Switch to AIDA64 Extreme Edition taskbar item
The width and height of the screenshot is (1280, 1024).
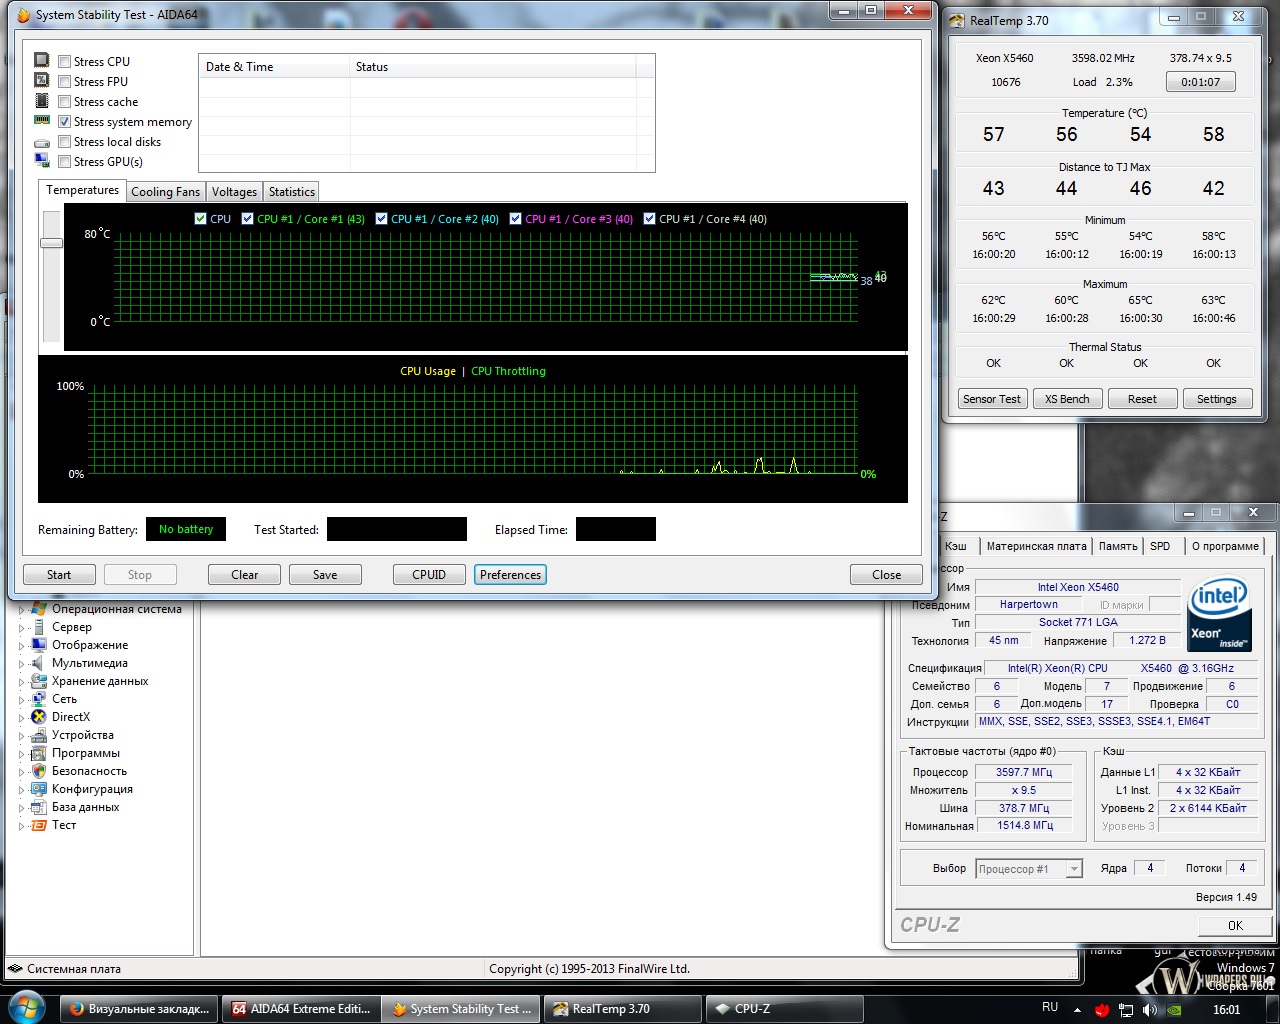pos(301,1009)
